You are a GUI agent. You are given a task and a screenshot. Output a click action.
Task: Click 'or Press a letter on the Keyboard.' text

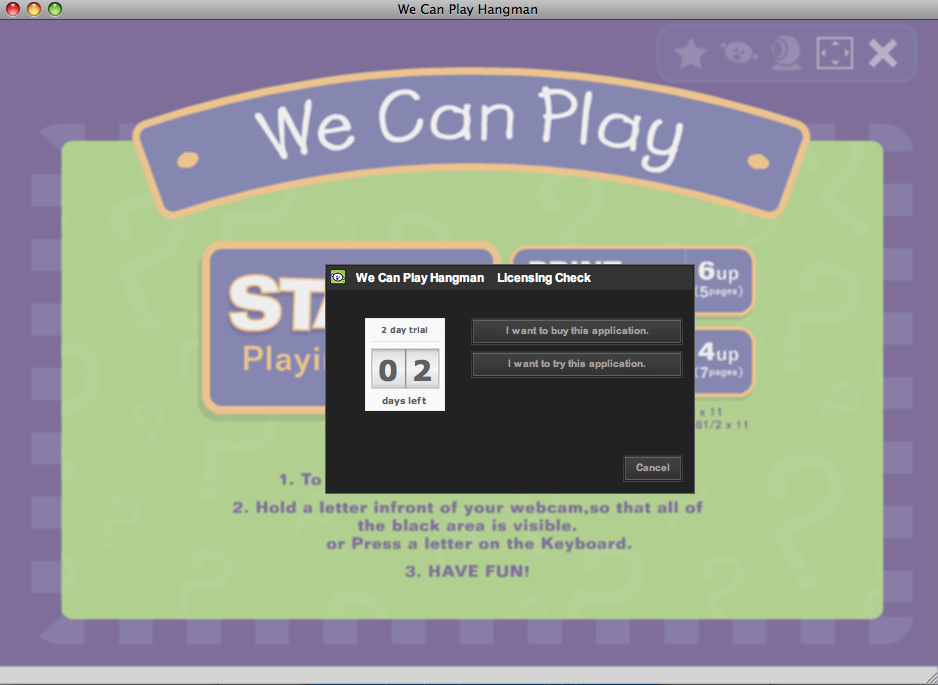coord(479,544)
